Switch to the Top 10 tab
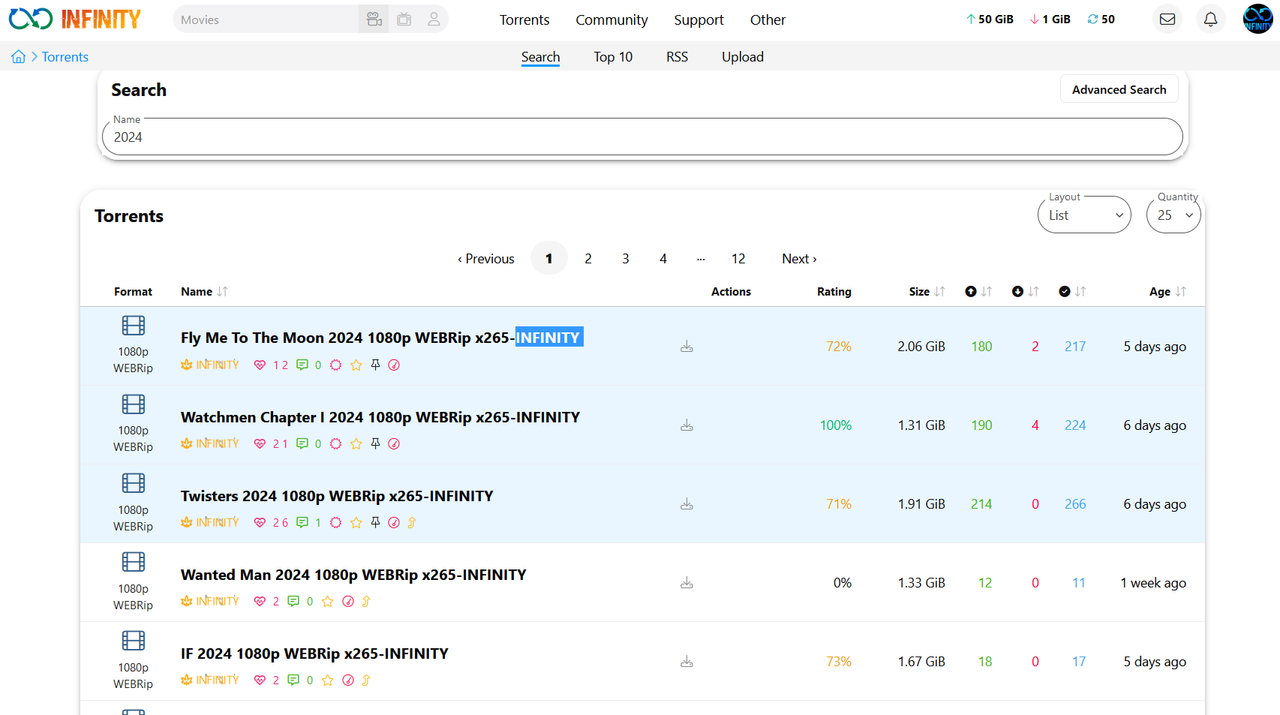The image size is (1280, 715). 613,57
